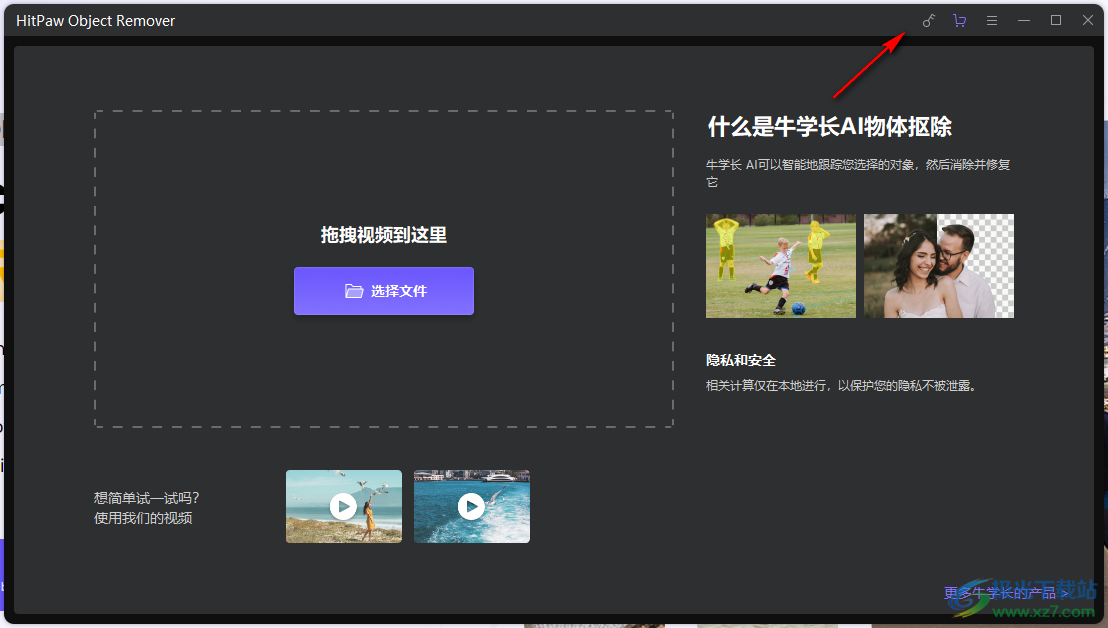1108x628 pixels.
Task: Maximize the HitPaw window
Action: (x=1056, y=20)
